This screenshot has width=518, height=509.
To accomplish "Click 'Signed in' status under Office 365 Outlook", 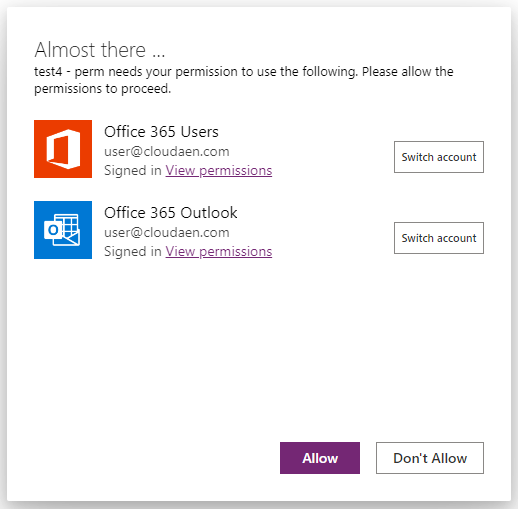I will click(133, 251).
